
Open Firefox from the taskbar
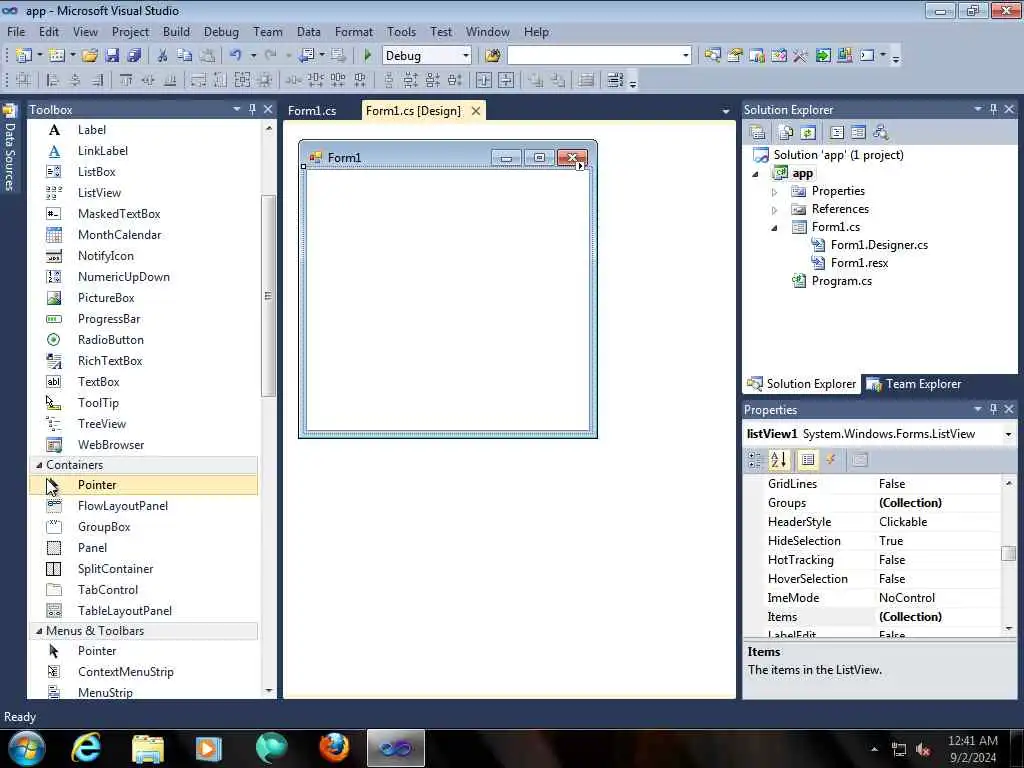(334, 748)
